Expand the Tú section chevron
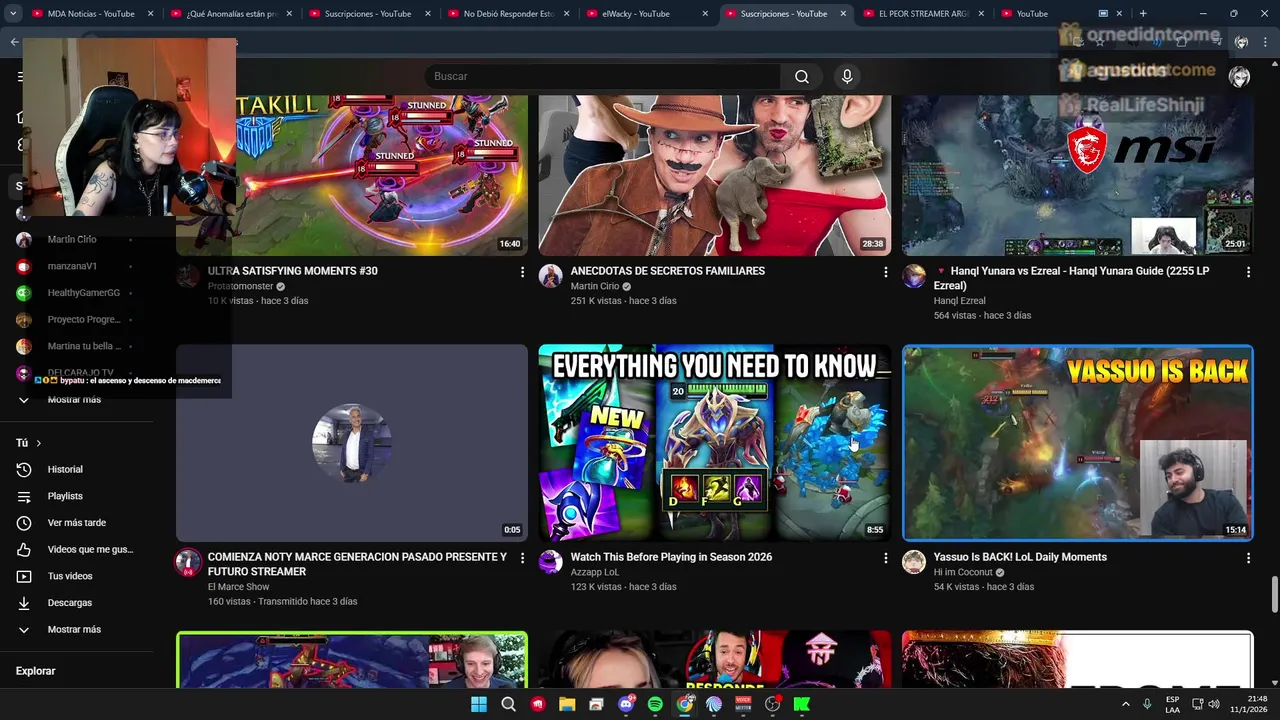Screen dimensions: 1280x720 [x=39, y=443]
